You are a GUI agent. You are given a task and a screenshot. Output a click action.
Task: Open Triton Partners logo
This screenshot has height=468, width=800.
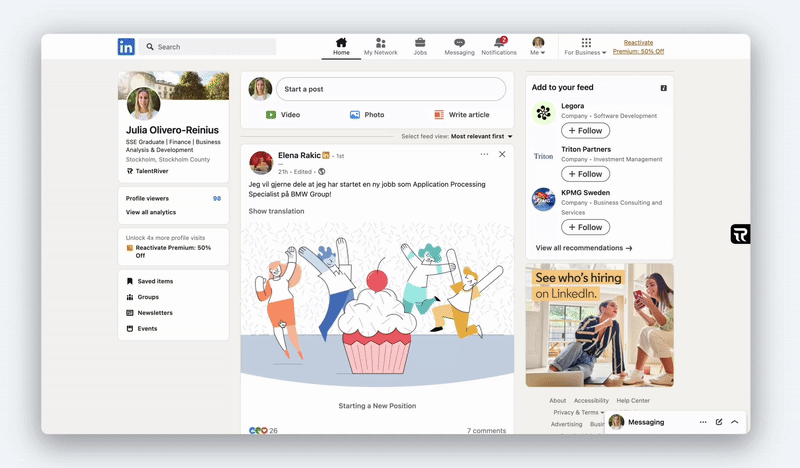tap(543, 156)
